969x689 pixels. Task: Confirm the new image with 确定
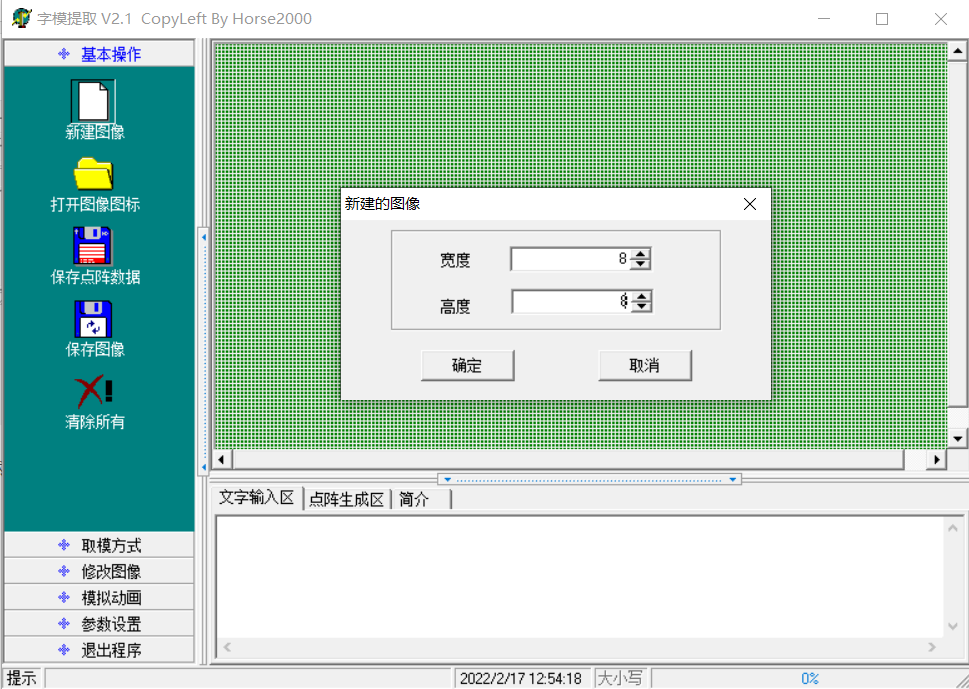[x=467, y=365]
